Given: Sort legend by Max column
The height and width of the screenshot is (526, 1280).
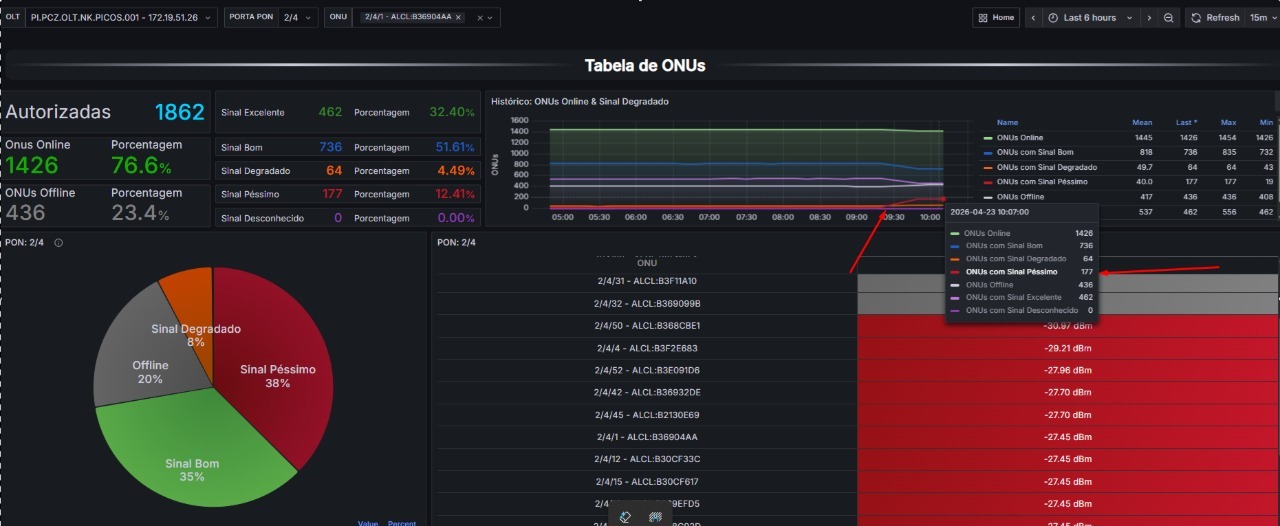Looking at the screenshot, I should tap(1228, 122).
